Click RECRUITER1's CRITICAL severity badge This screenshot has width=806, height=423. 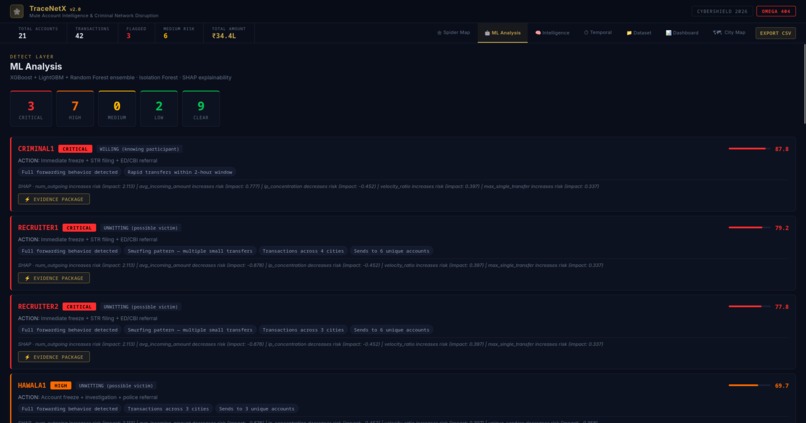(79, 228)
